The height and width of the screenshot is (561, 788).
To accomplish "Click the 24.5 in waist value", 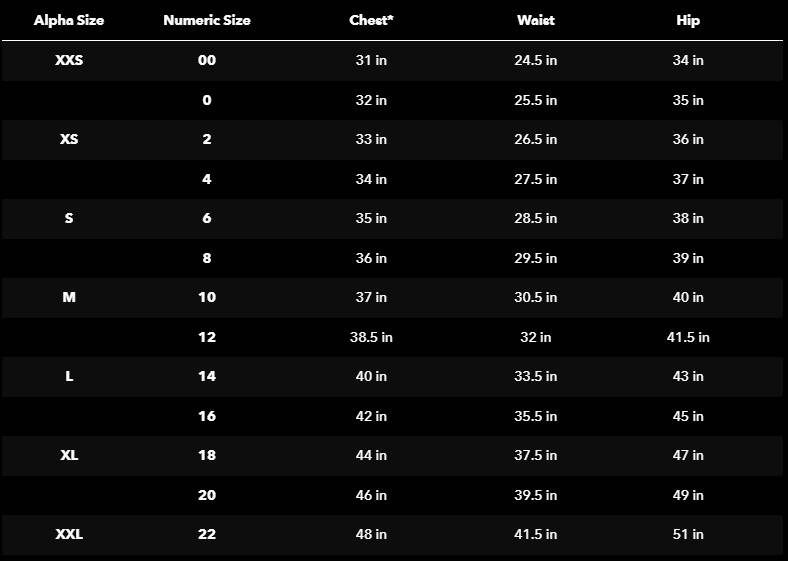I will [x=536, y=60].
